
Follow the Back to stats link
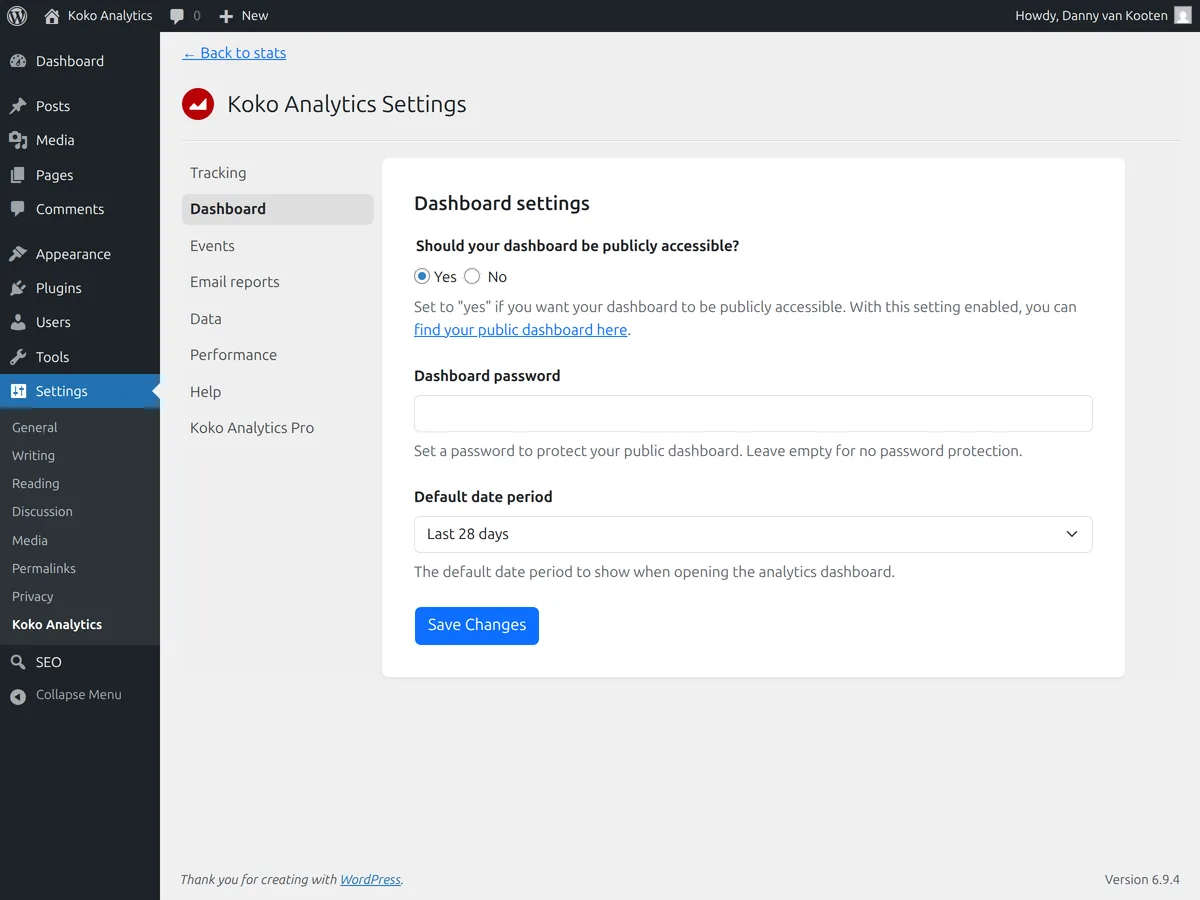coord(234,53)
